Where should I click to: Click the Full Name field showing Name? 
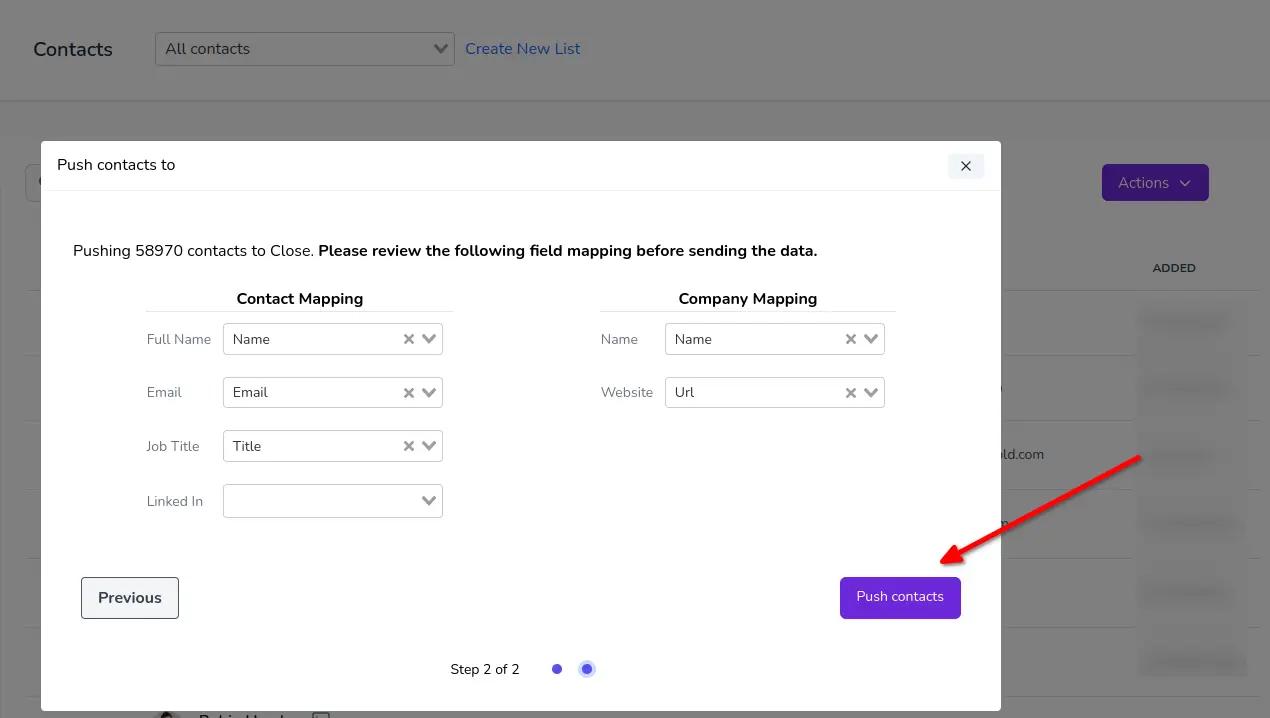tap(332, 339)
